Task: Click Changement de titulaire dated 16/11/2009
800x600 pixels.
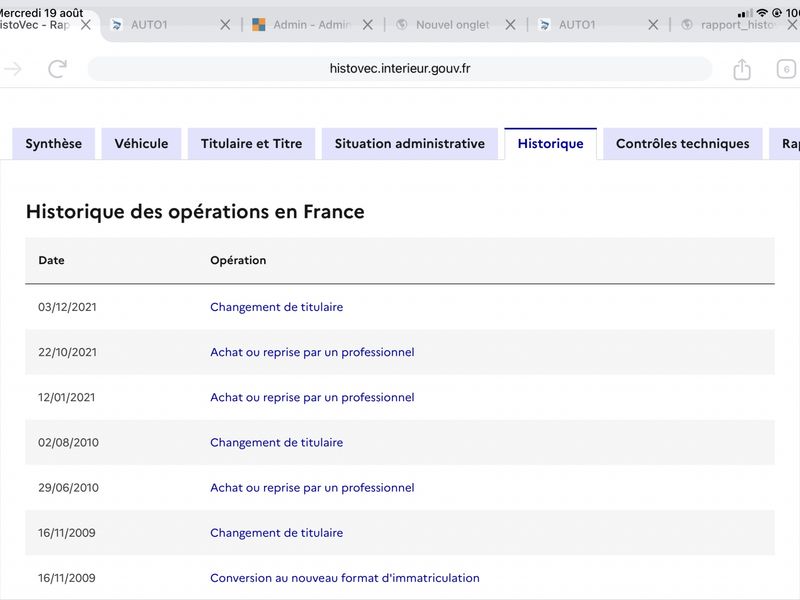Action: pos(277,533)
